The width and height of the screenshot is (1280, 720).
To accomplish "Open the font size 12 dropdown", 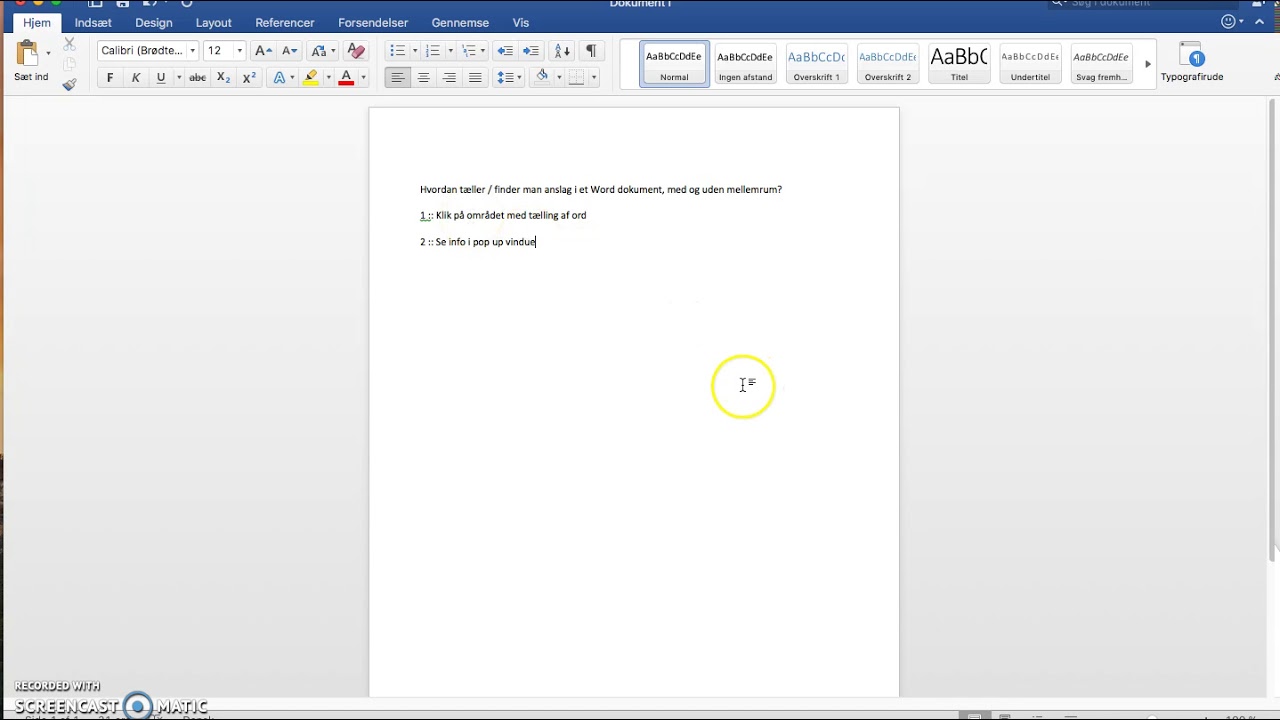I will (x=224, y=50).
